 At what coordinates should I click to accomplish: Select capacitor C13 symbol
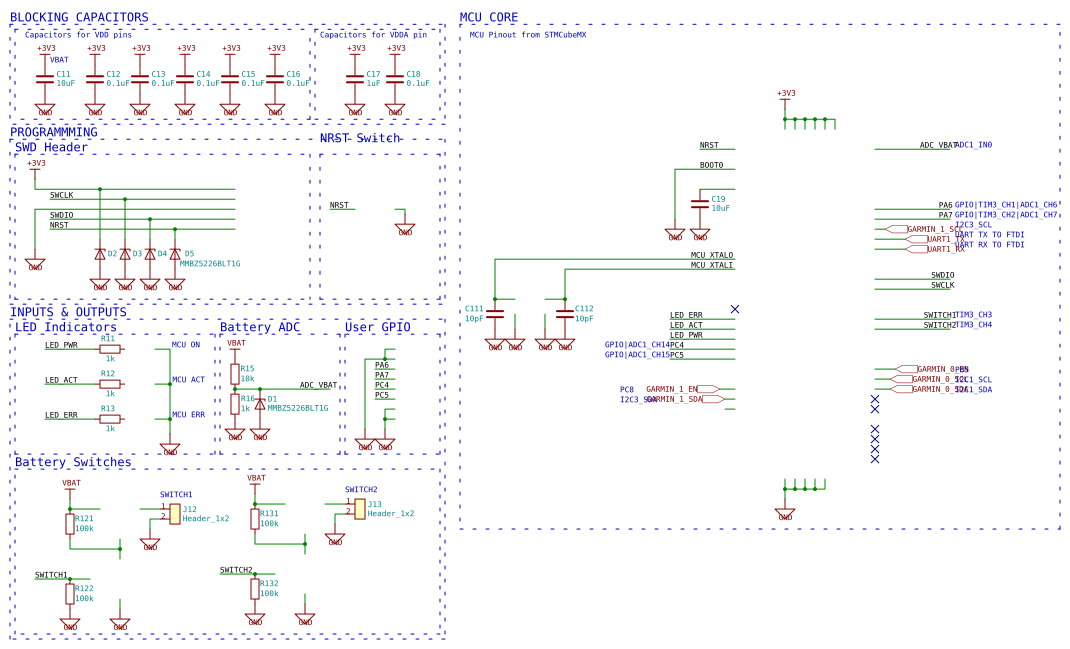coord(140,80)
